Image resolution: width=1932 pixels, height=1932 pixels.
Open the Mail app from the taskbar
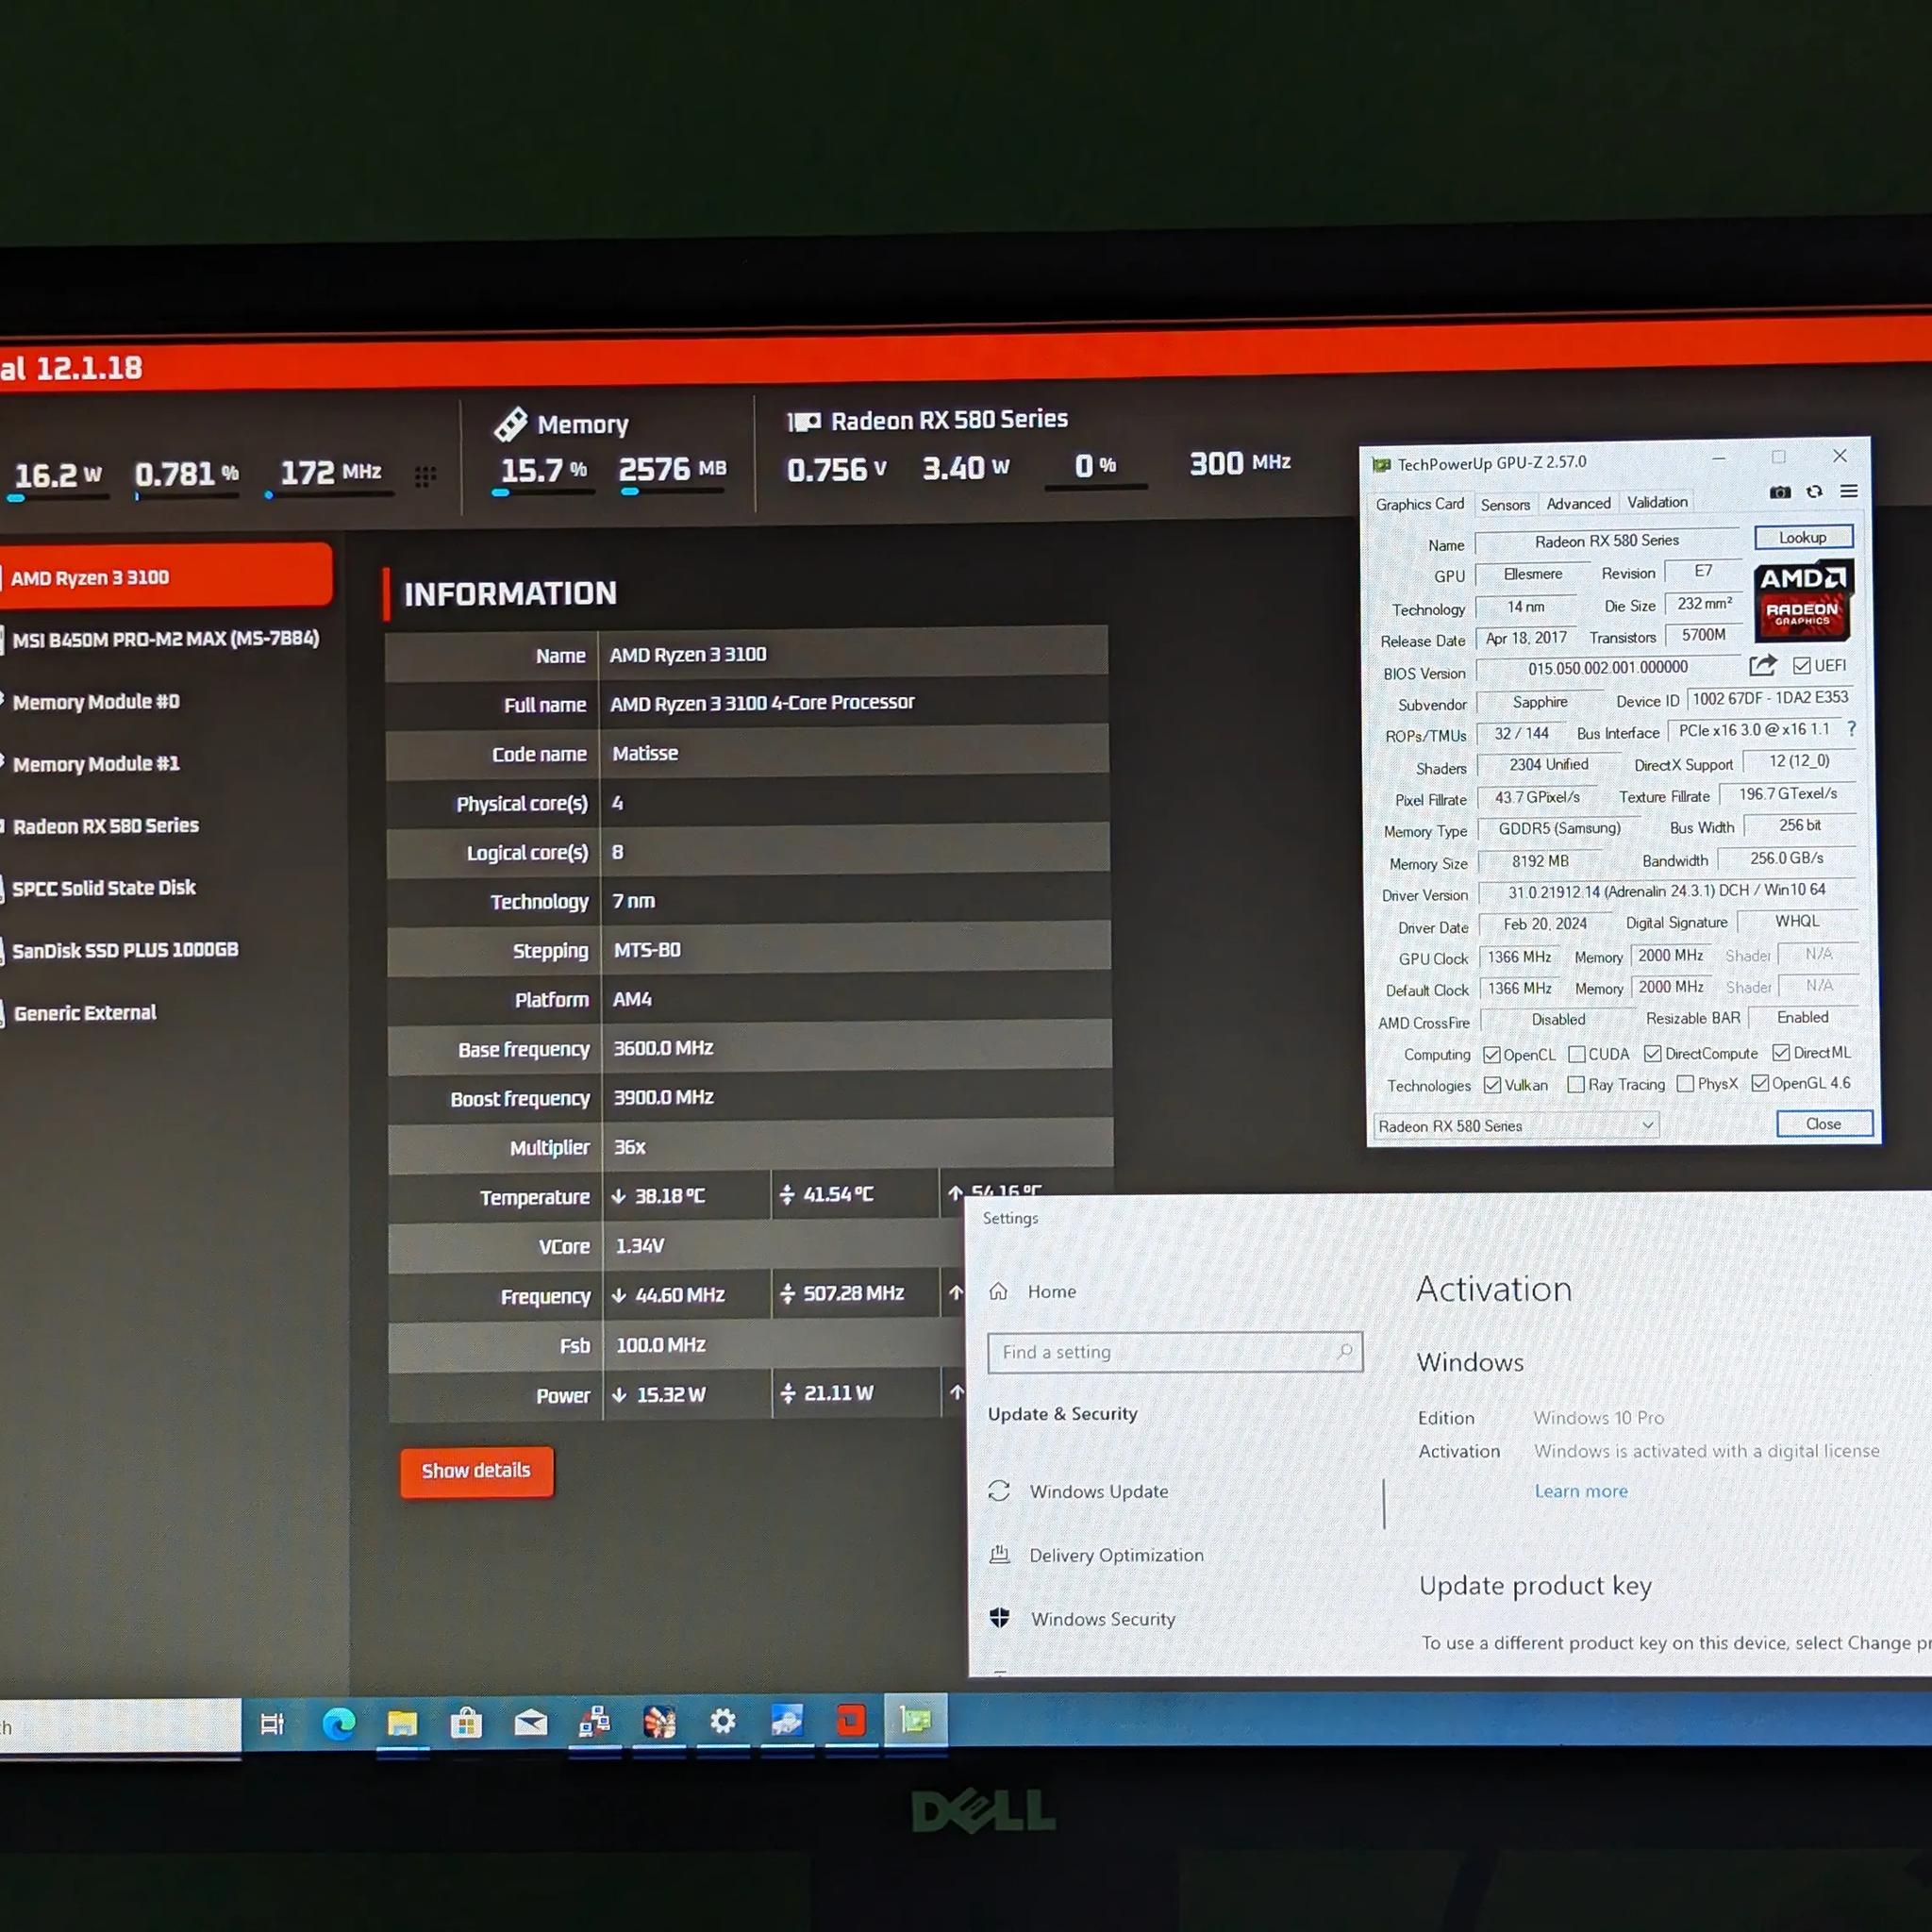pos(531,1721)
